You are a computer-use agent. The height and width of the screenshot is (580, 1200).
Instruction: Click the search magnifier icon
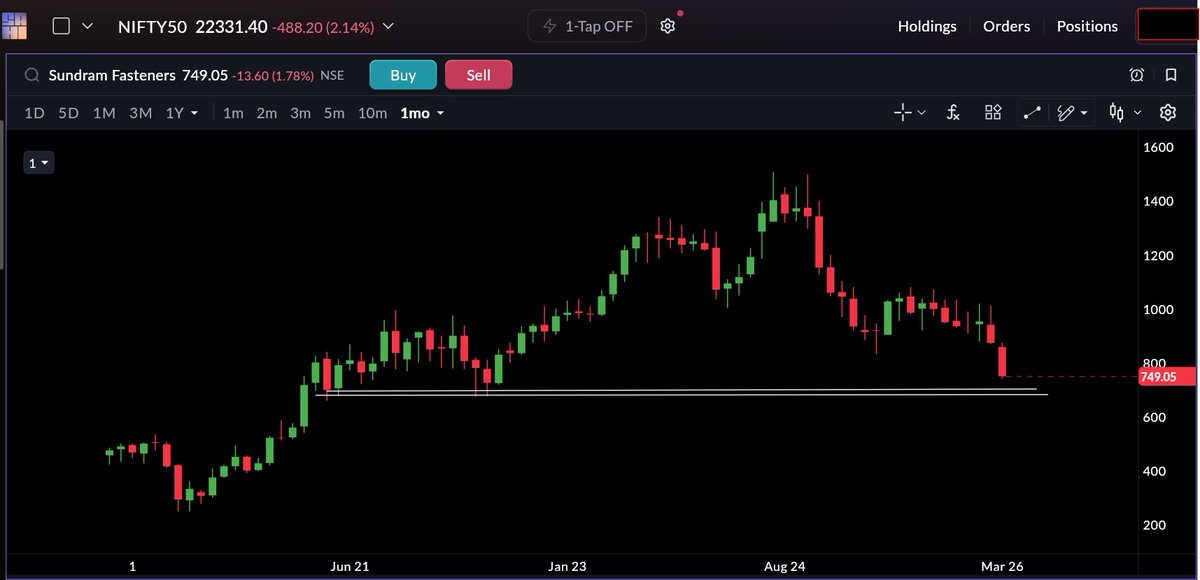[x=32, y=75]
